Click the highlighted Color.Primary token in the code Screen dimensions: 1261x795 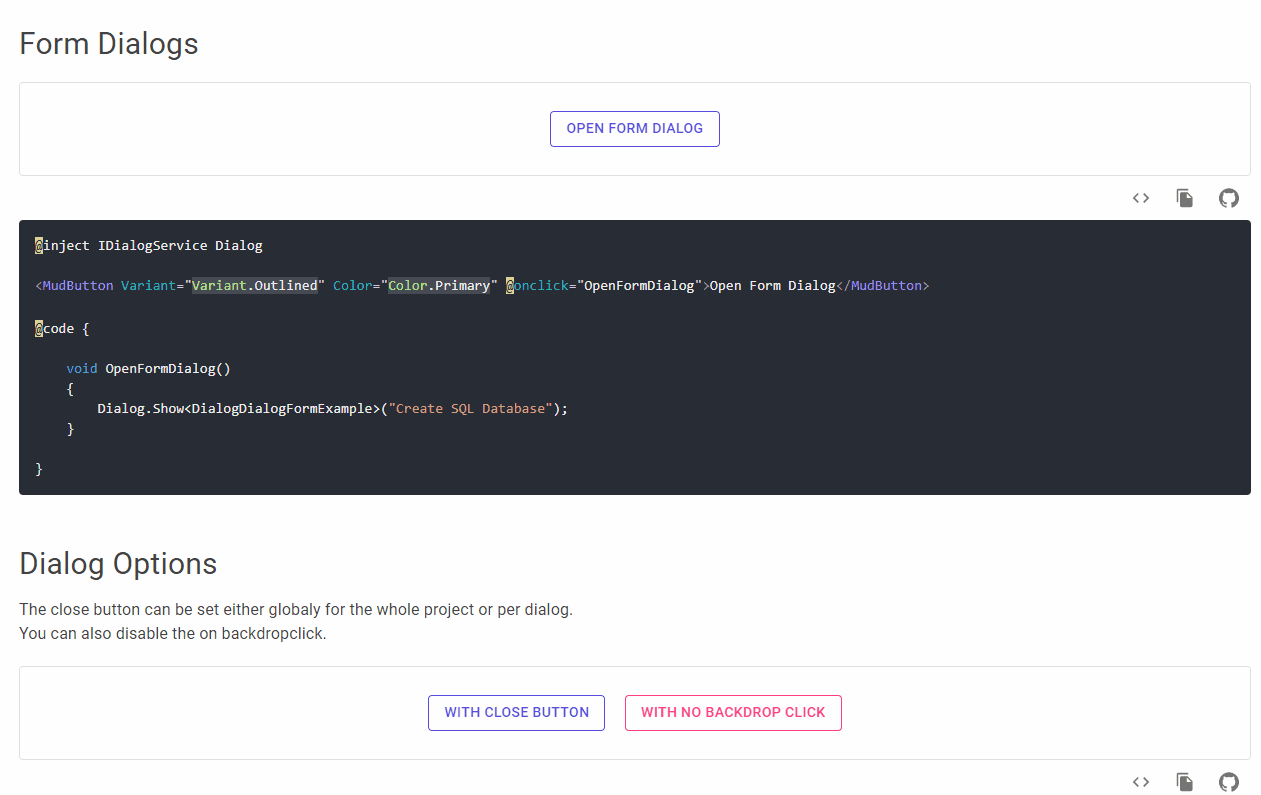(438, 285)
